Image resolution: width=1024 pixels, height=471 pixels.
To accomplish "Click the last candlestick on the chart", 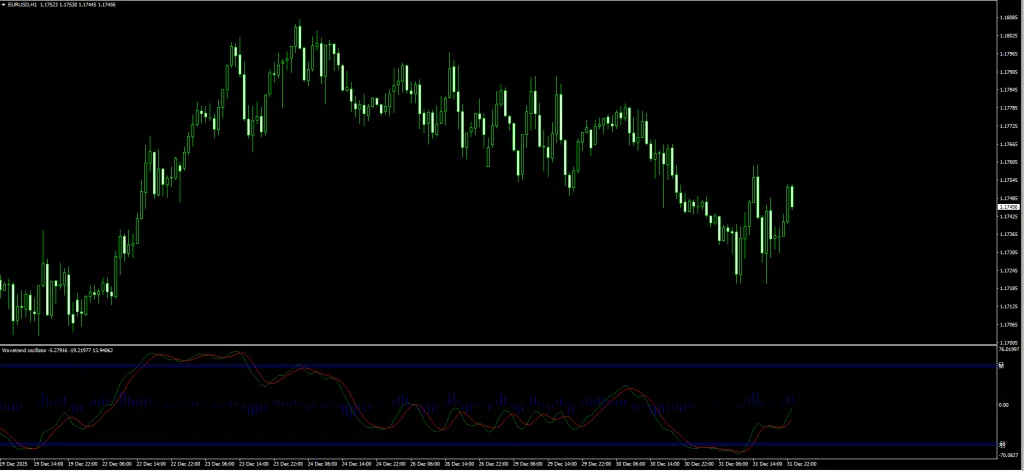I will tap(792, 195).
